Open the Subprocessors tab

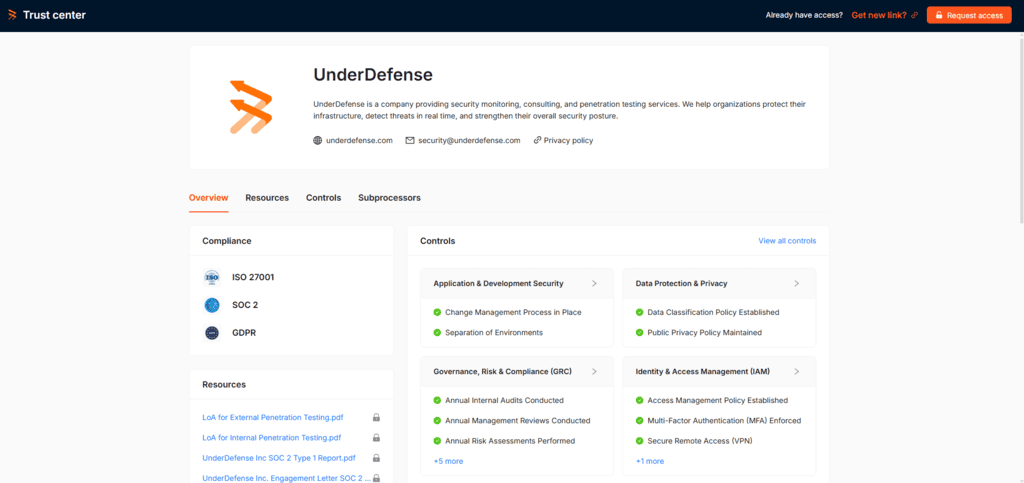389,198
